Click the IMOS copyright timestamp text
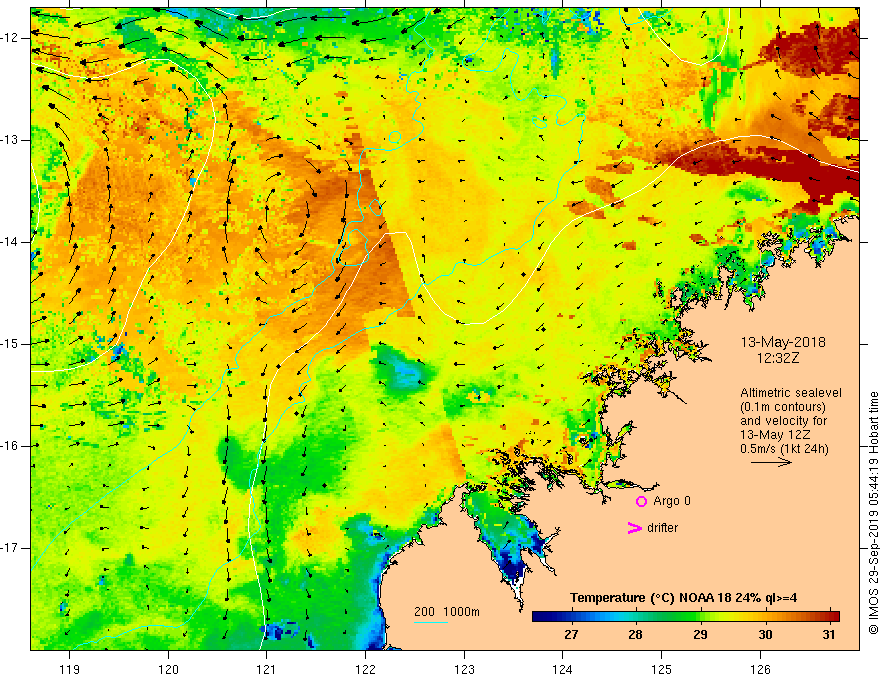 (x=873, y=513)
